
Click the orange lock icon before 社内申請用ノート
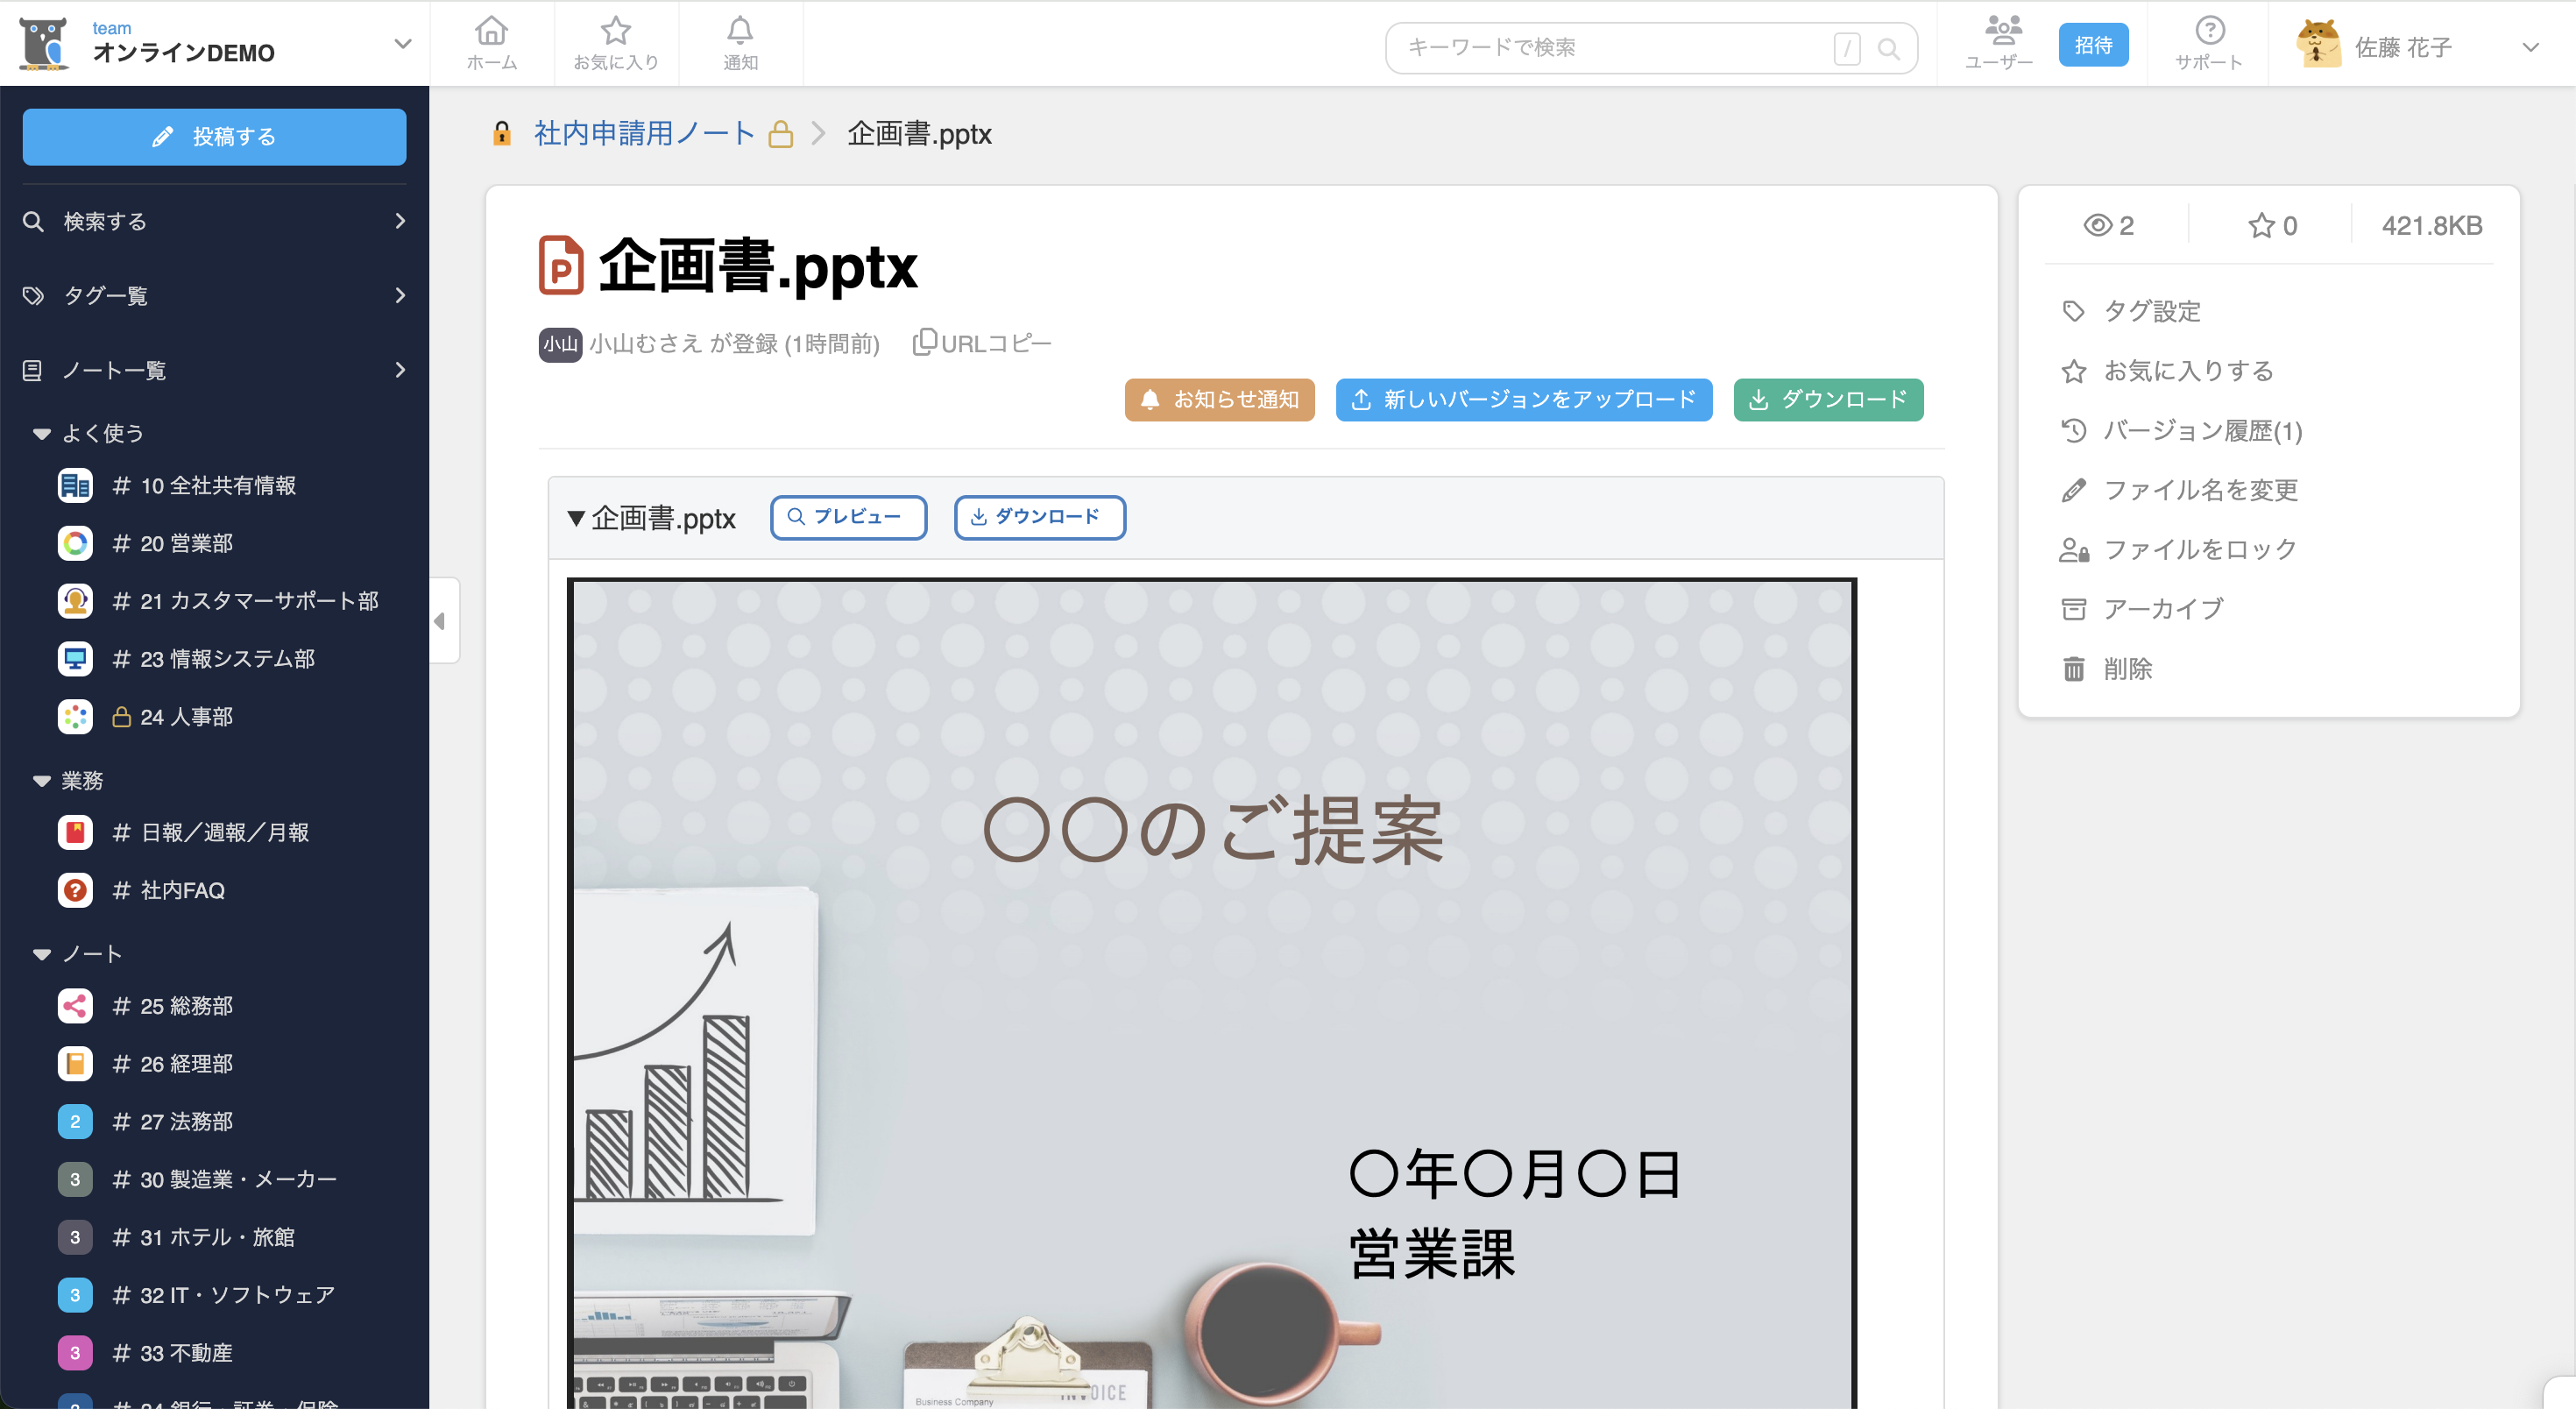pyautogui.click(x=502, y=133)
